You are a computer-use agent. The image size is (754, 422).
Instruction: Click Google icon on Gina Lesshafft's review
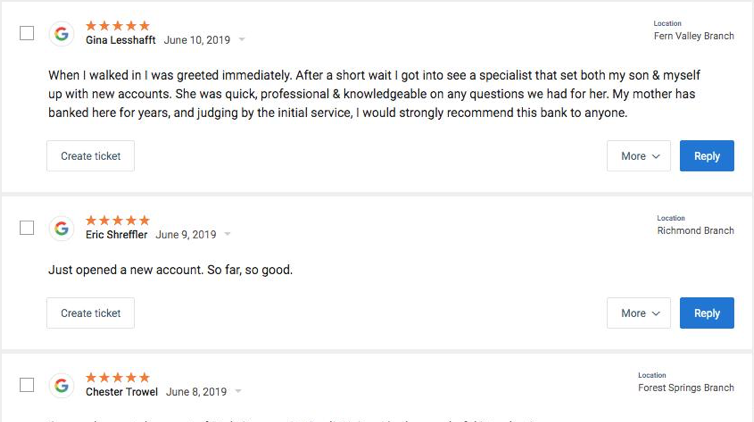click(62, 33)
